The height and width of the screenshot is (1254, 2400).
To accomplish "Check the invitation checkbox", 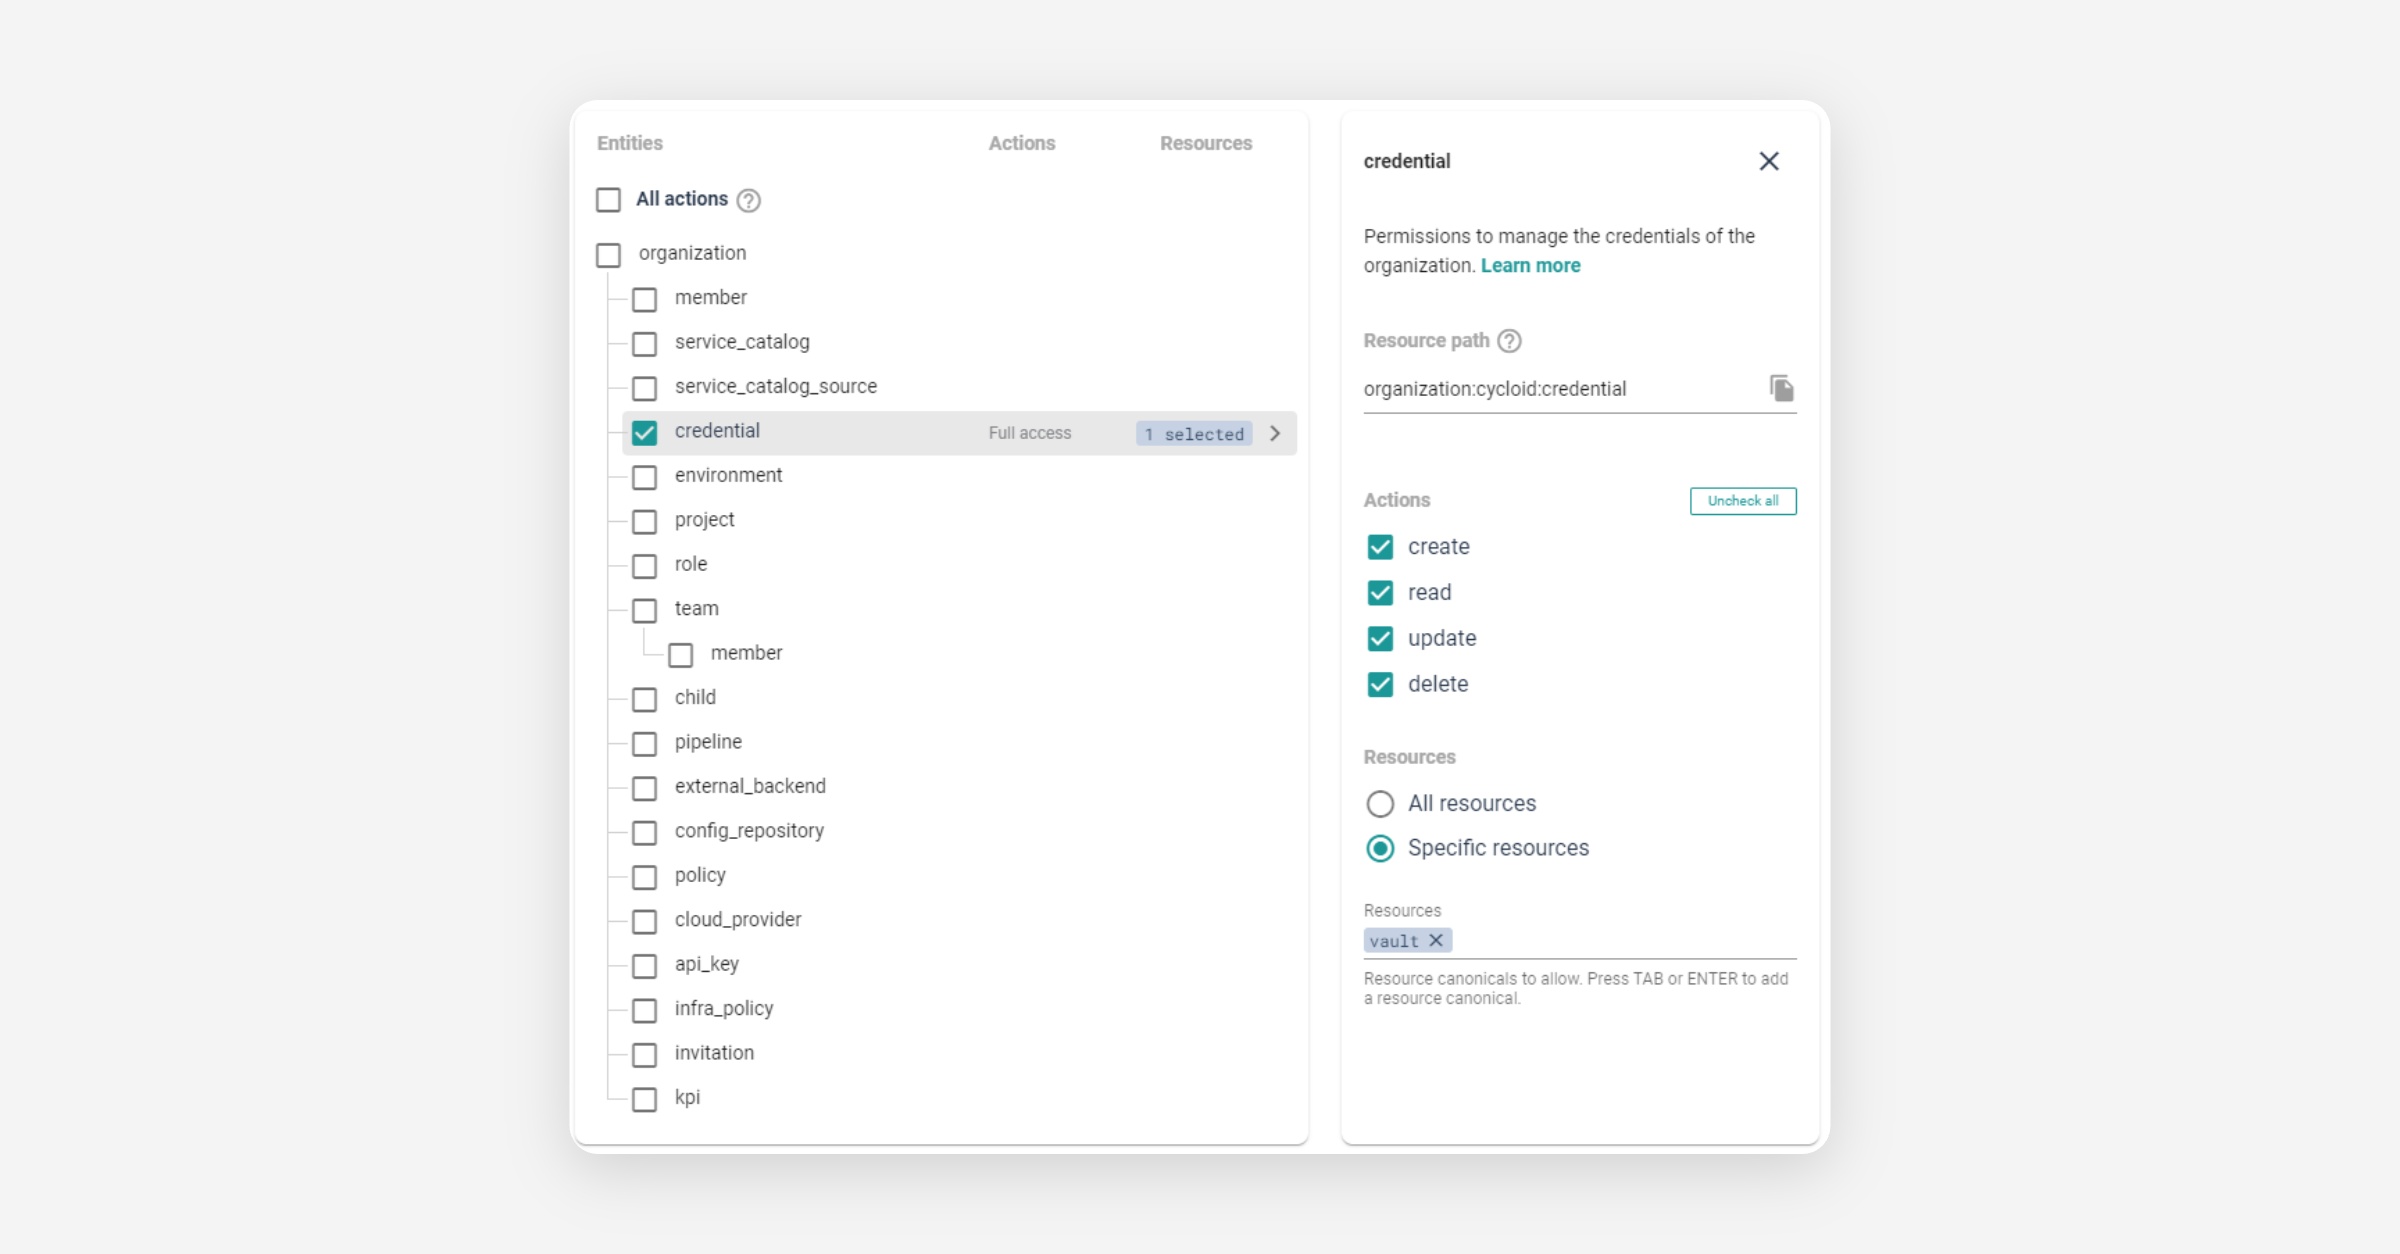I will [644, 1055].
